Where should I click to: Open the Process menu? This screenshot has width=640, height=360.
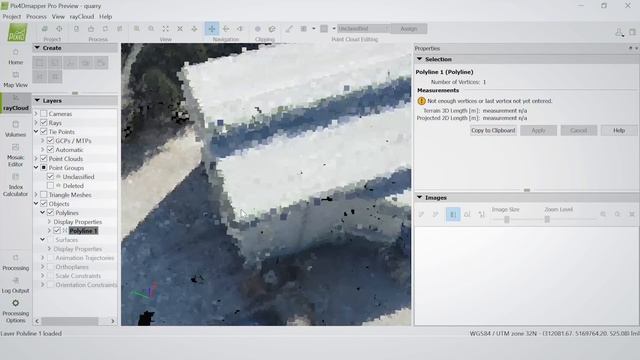pyautogui.click(x=36, y=16)
